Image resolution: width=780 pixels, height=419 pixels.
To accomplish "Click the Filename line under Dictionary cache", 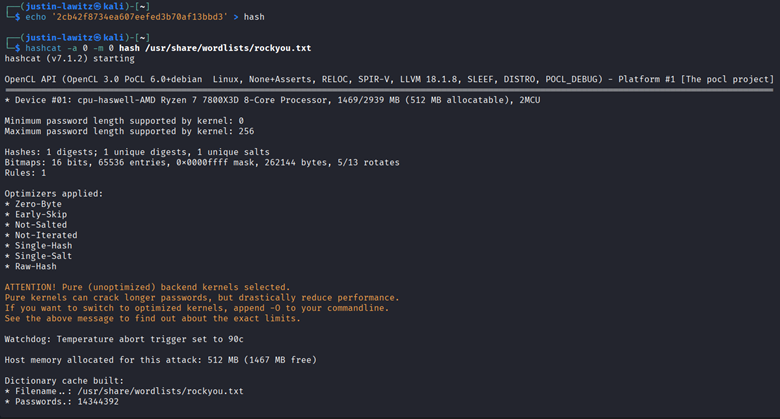I will tap(124, 391).
